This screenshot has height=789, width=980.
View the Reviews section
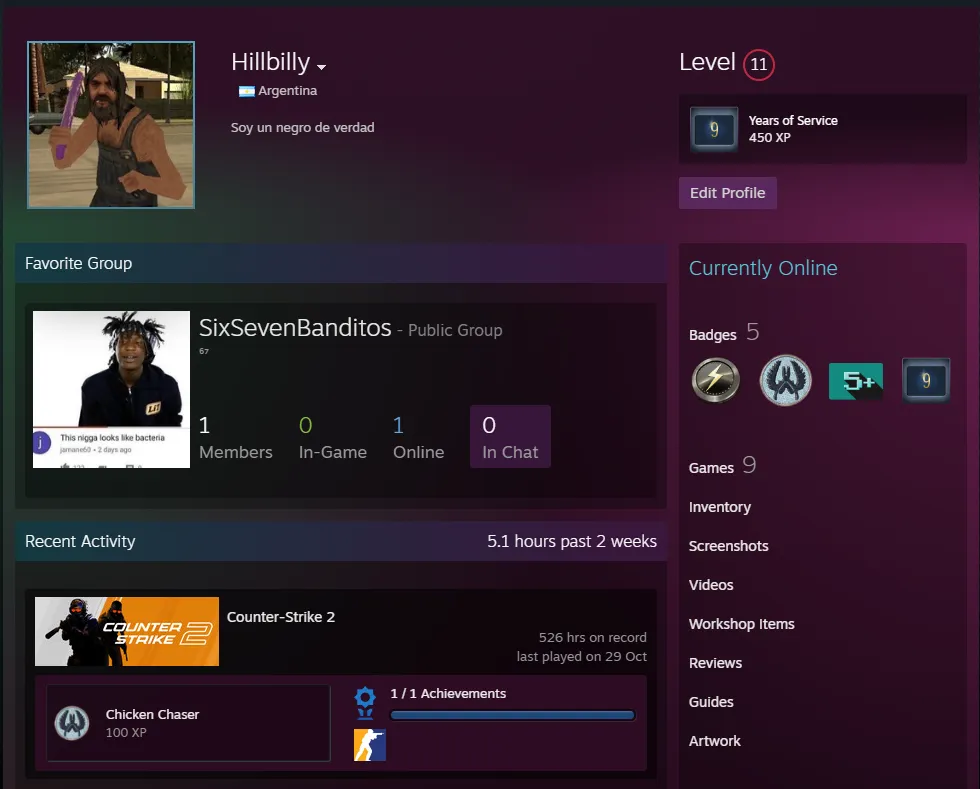pos(715,663)
